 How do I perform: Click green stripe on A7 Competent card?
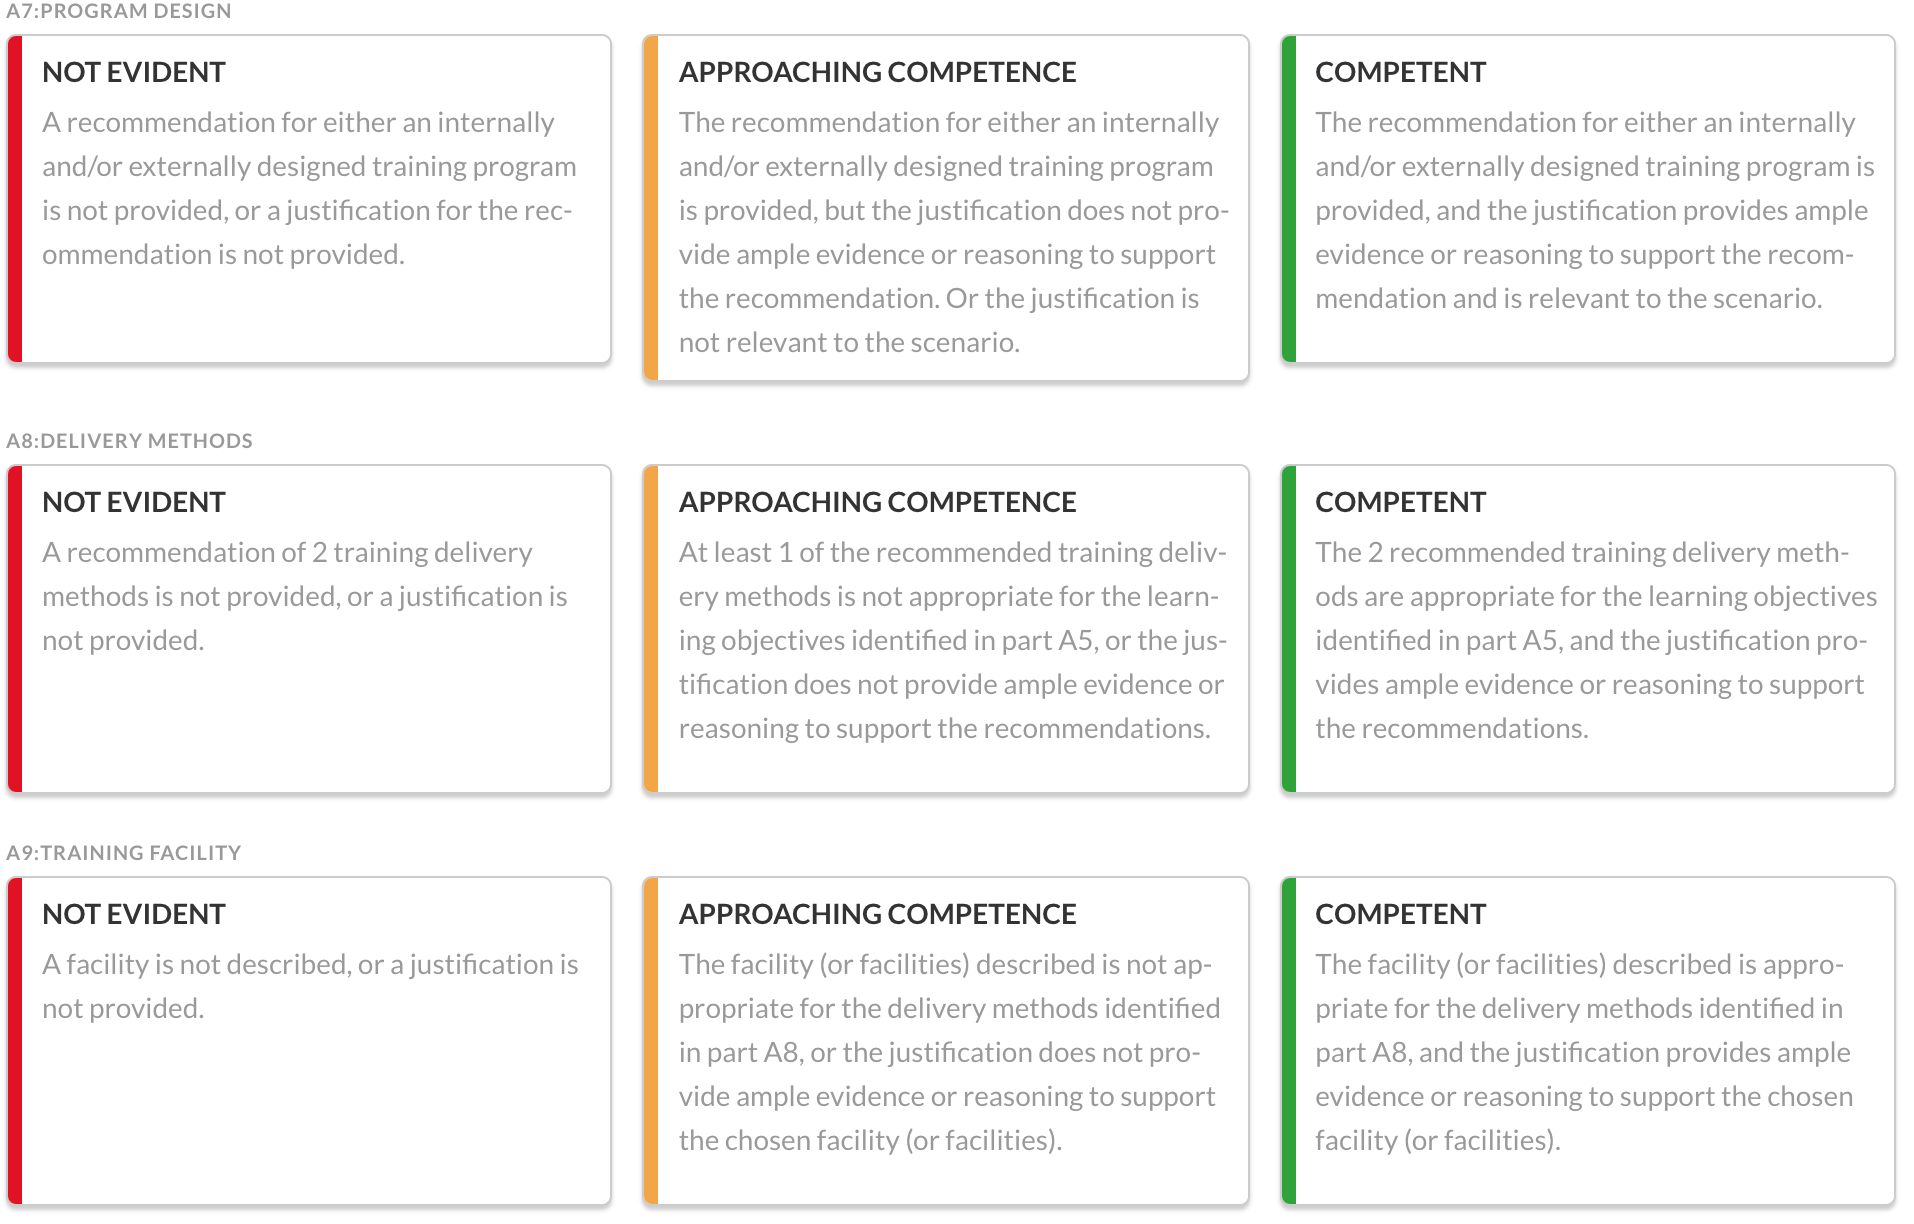(x=1289, y=199)
